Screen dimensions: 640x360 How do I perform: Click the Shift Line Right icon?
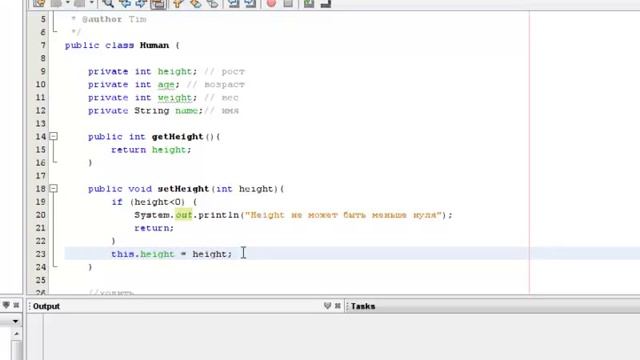[250, 4]
